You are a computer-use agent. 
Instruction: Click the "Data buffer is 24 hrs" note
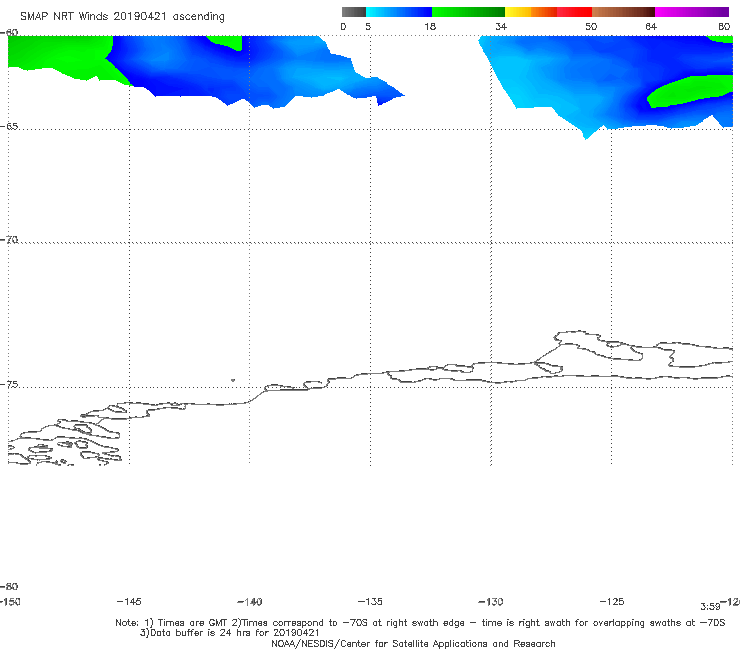pos(230,633)
